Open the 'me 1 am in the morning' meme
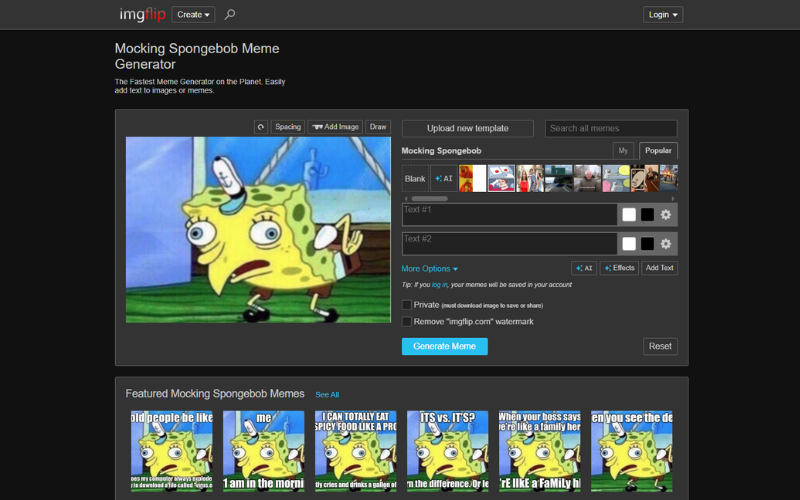The height and width of the screenshot is (500, 800). point(264,451)
